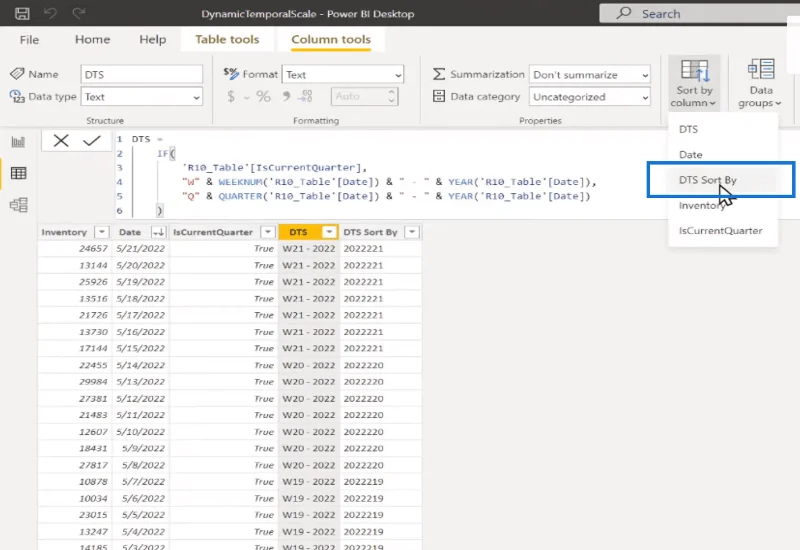This screenshot has height=550, width=800.
Task: Expand the currency symbol dropdown arrow
Action: (x=247, y=97)
